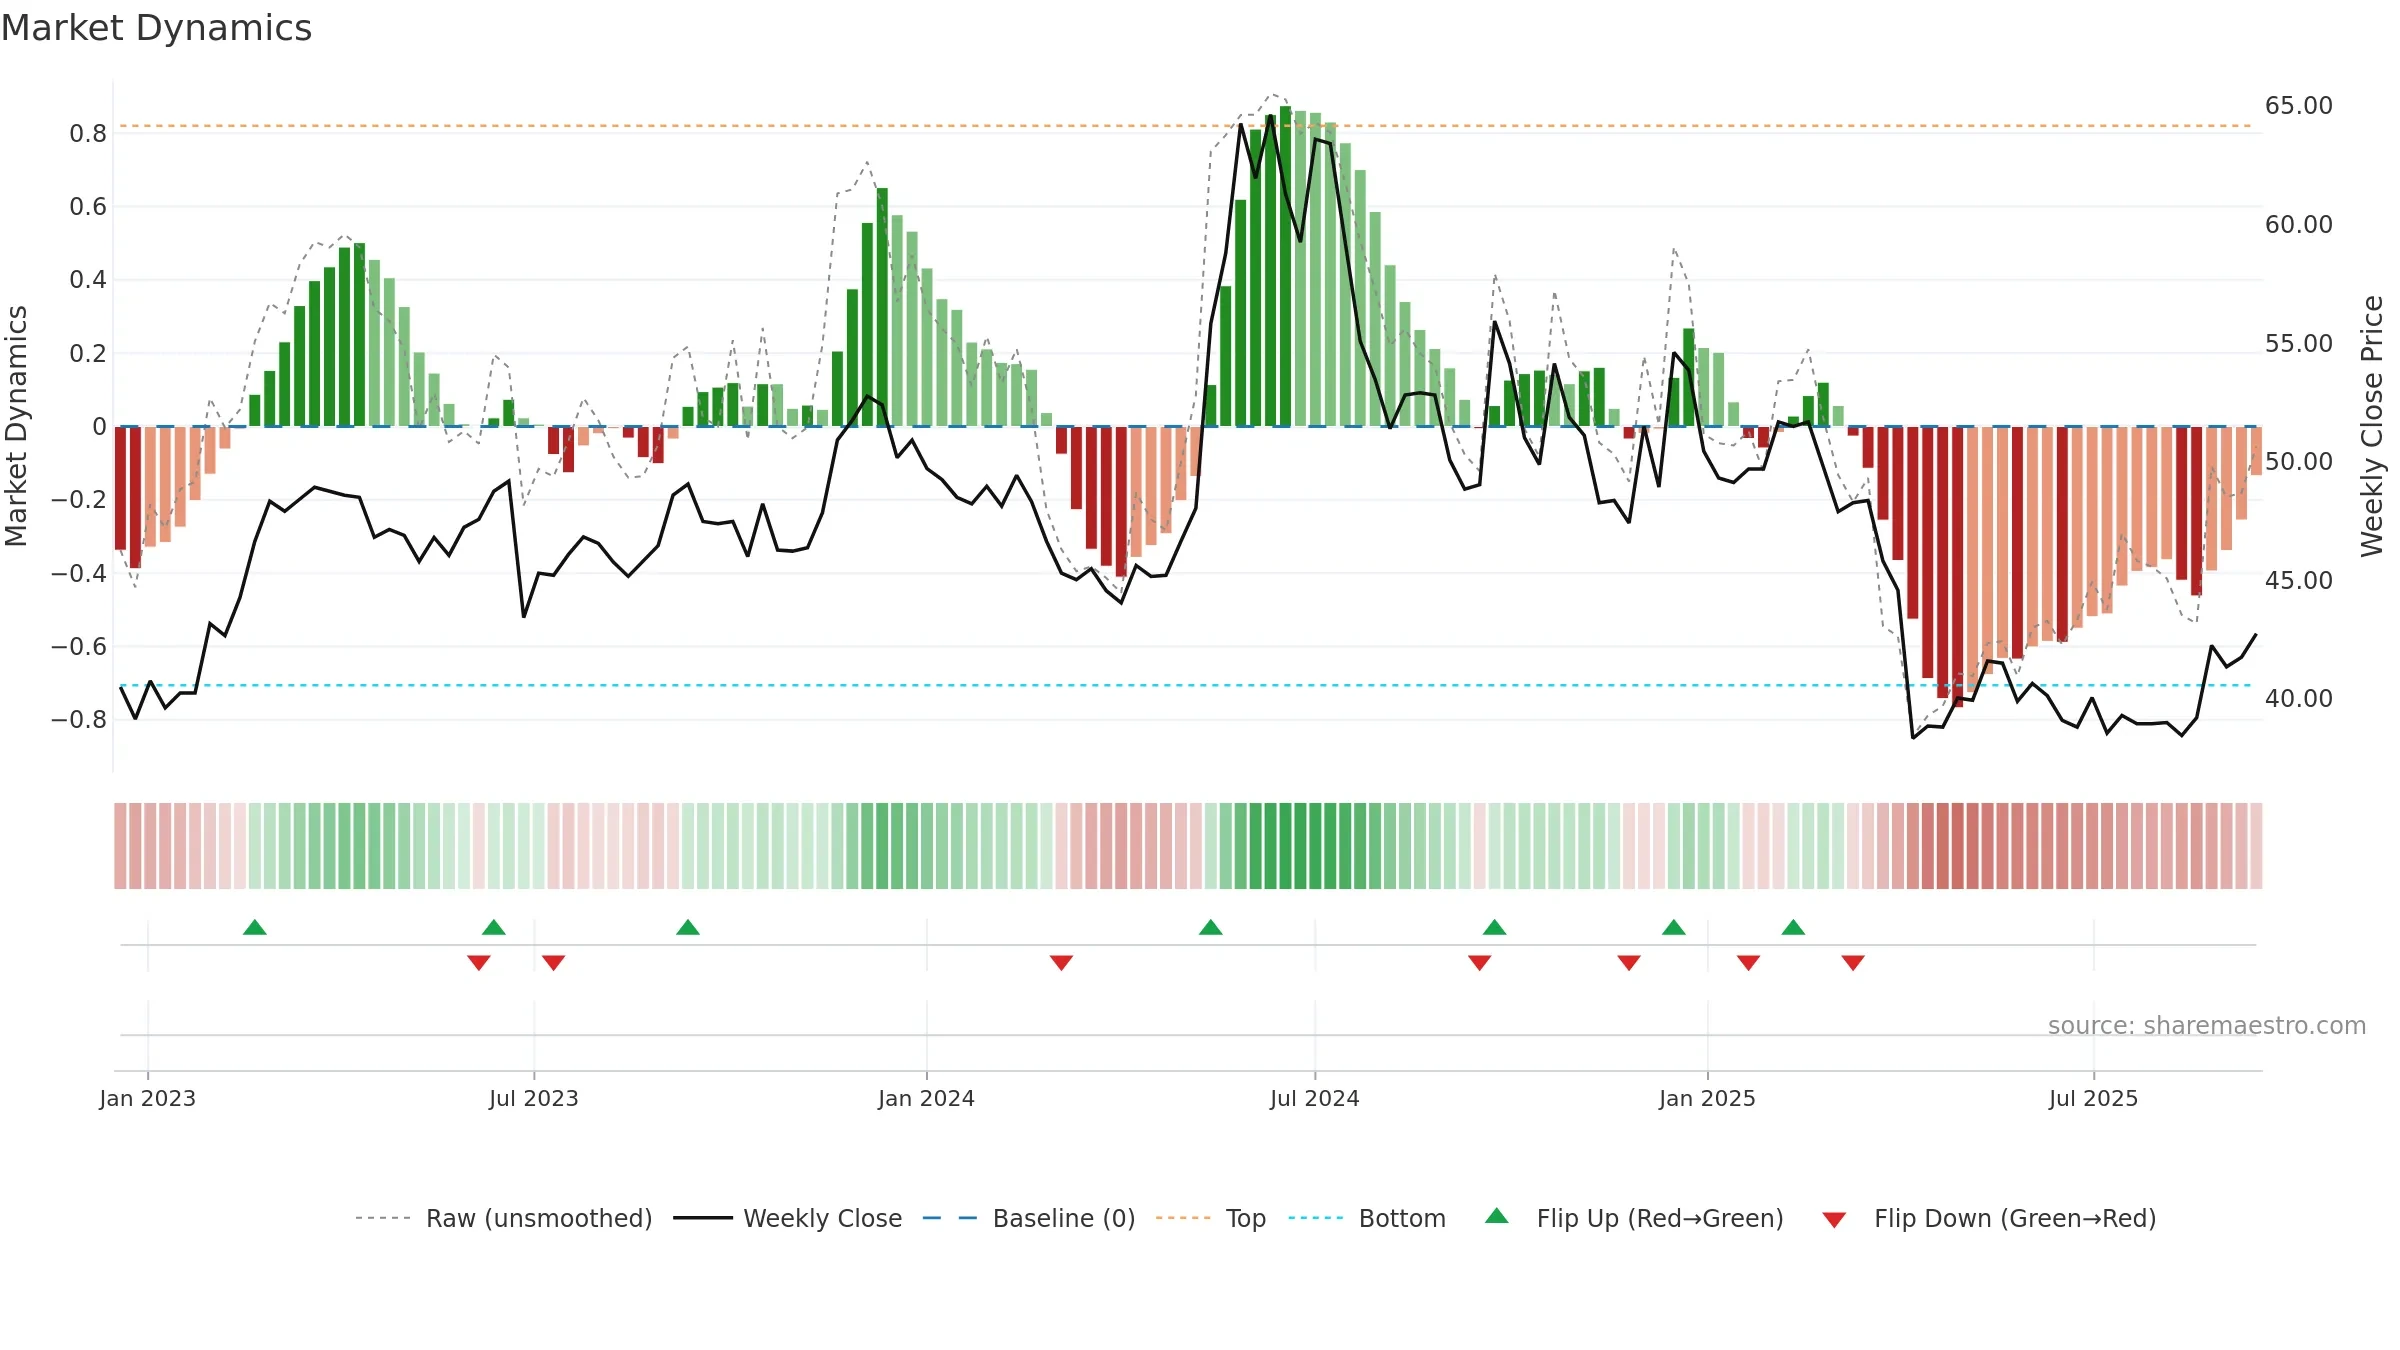Click the Jan 2023 x-axis label
The height and width of the screenshot is (1350, 2400).
pos(148,1098)
